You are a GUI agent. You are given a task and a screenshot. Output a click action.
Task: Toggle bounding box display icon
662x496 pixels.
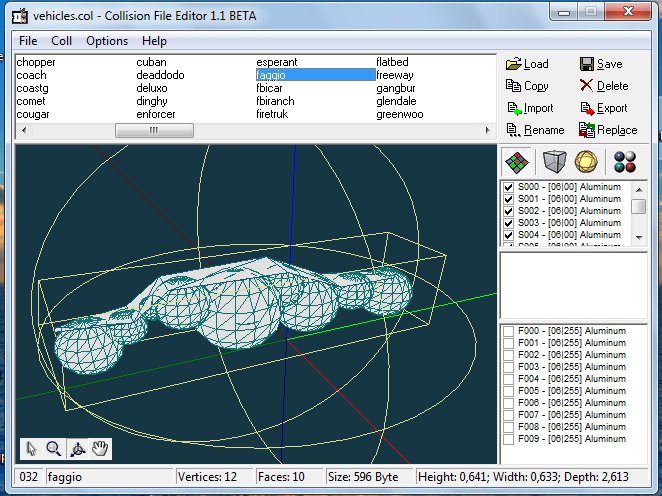(x=554, y=162)
